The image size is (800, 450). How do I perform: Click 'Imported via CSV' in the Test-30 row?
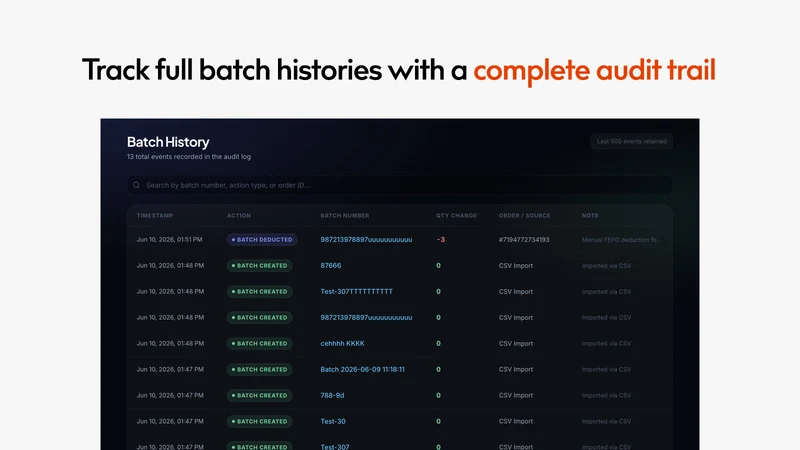(x=607, y=421)
